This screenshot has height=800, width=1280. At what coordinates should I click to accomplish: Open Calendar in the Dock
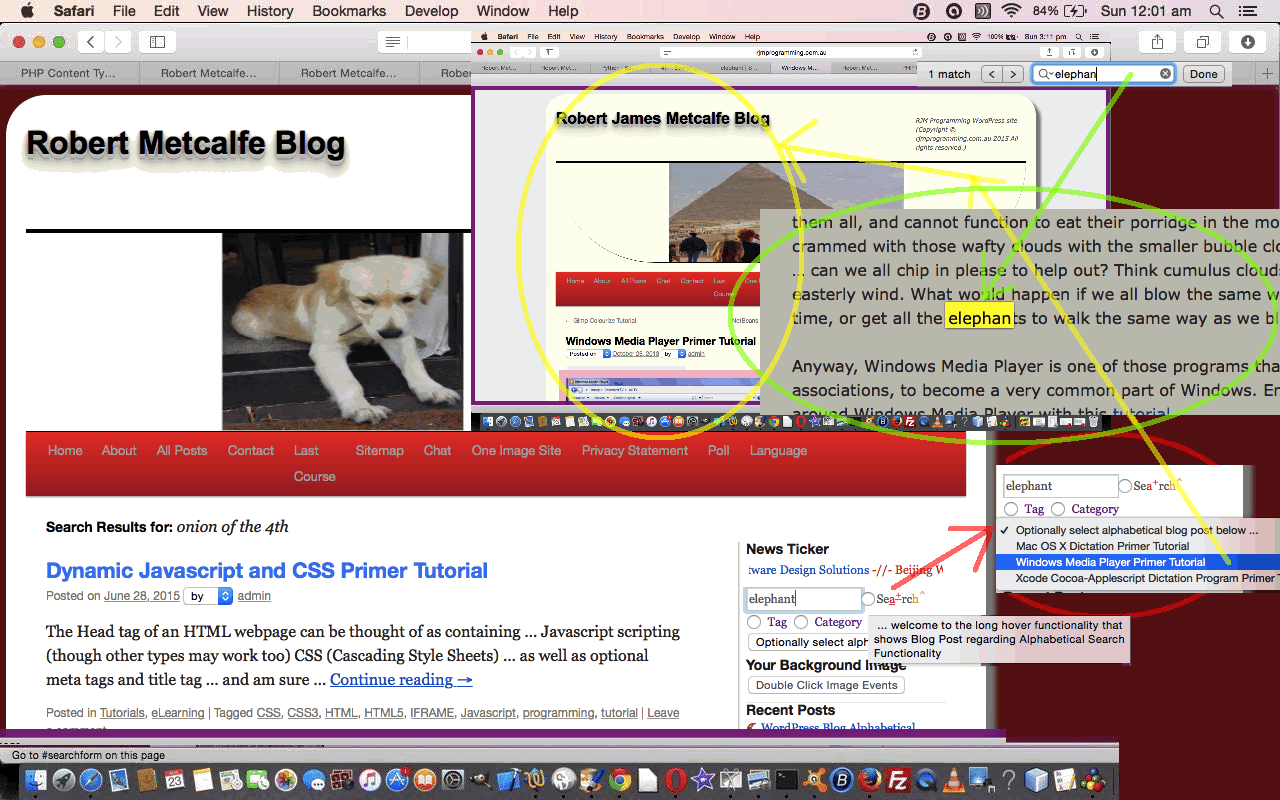pos(174,780)
